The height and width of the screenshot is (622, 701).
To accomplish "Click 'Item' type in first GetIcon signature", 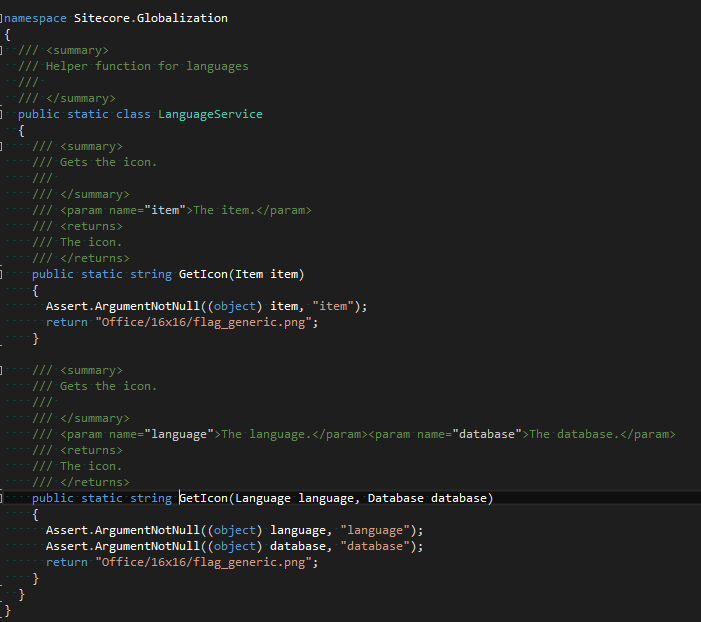I will (x=249, y=274).
